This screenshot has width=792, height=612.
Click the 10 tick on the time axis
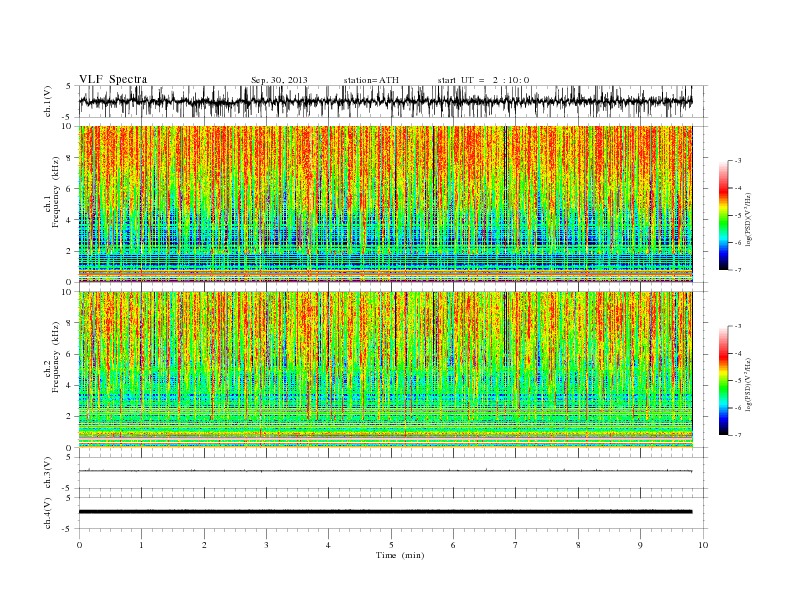tap(703, 545)
